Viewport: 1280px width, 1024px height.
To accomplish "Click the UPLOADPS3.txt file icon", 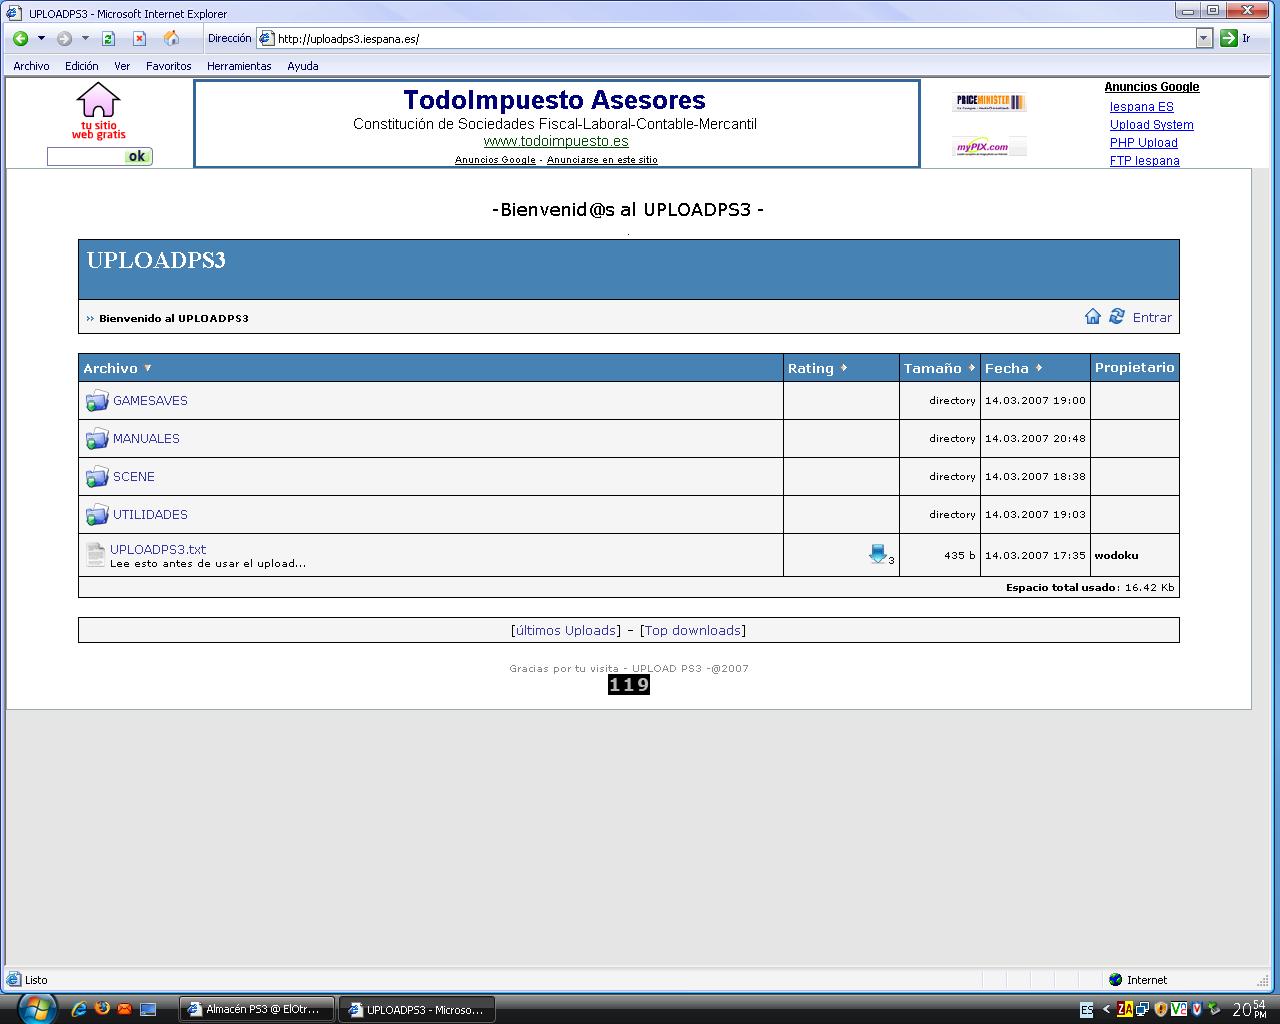I will coord(95,555).
